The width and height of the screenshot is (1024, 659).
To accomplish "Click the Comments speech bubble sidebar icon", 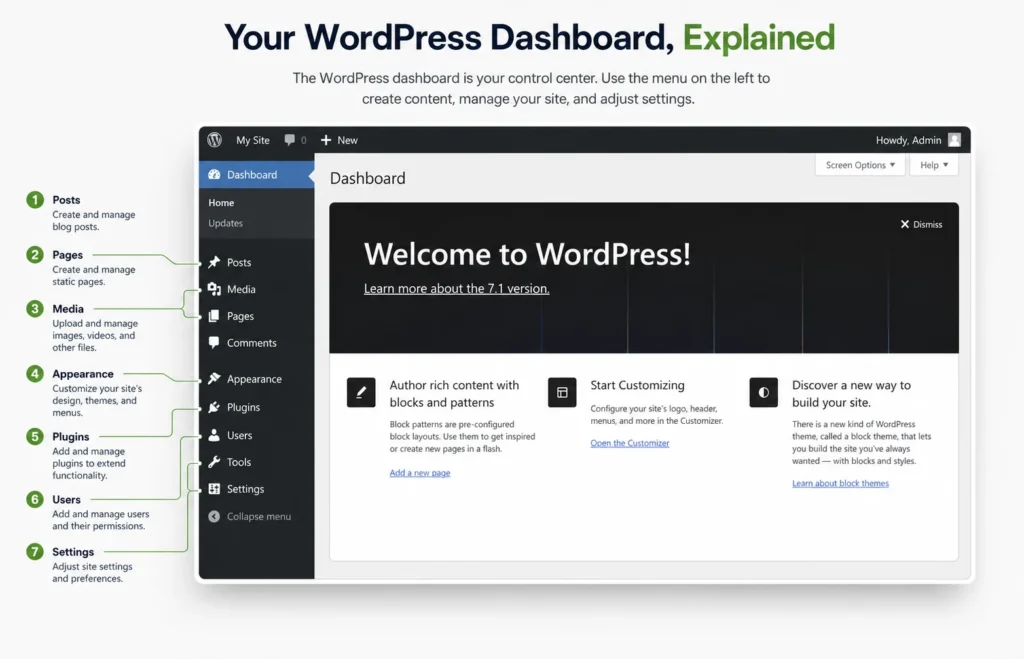I will (x=214, y=342).
